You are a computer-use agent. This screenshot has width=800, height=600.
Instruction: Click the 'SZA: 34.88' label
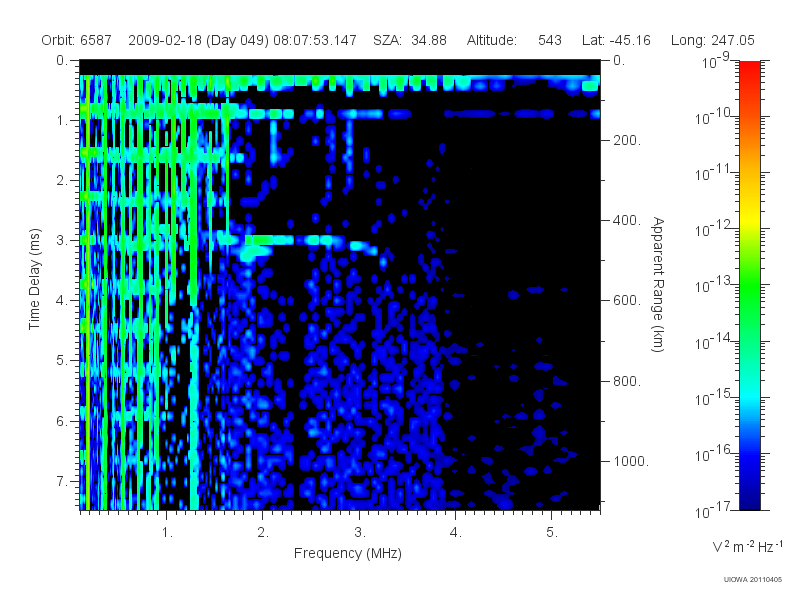(410, 40)
